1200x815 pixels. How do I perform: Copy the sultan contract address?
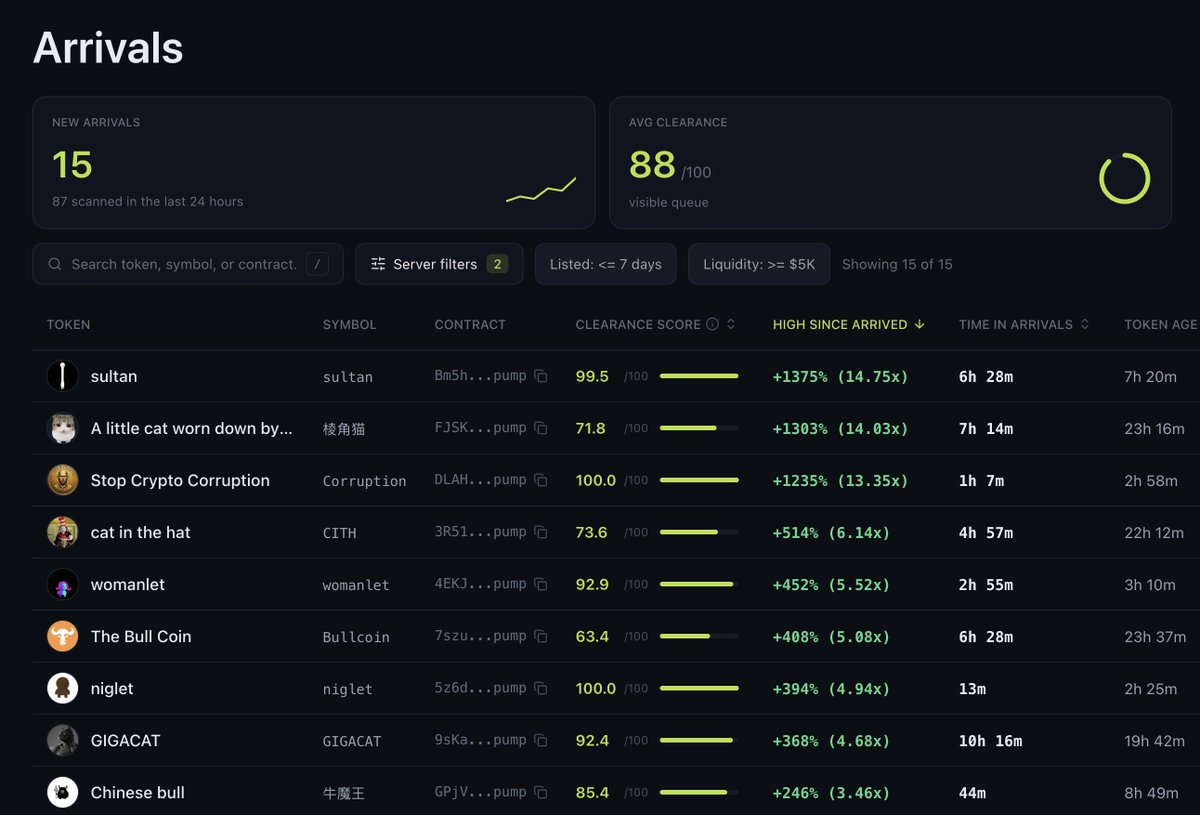(x=541, y=376)
